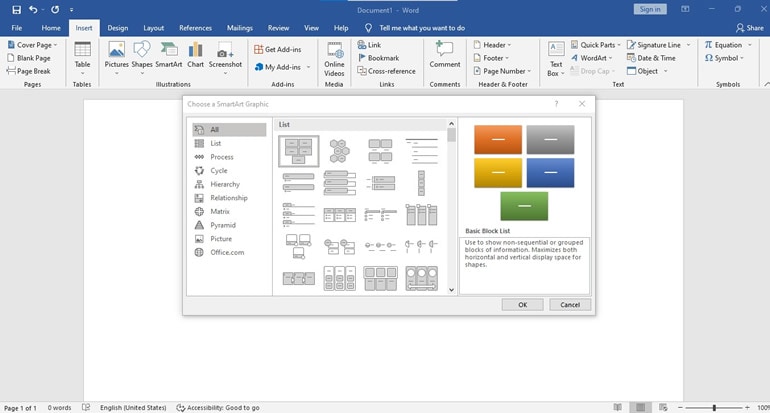Click the help question mark in dialog
770x413 pixels.
tap(556, 104)
